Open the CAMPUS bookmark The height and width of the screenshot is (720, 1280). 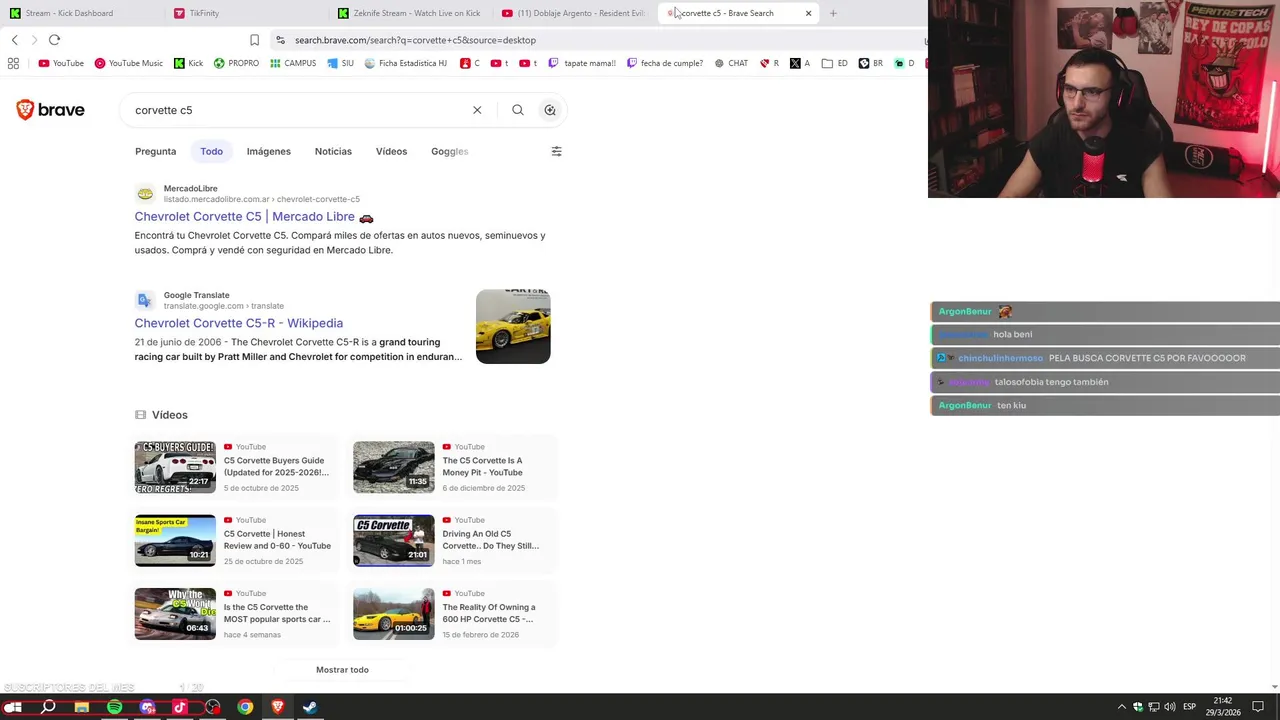pos(292,63)
